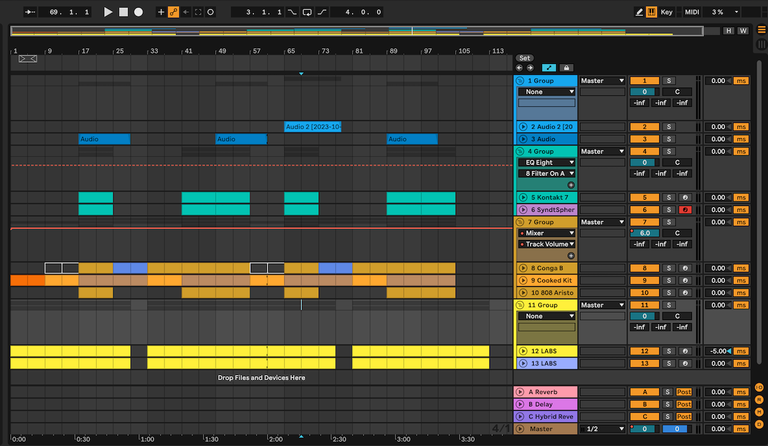Open the 11 Group None chooser dropdown
The height and width of the screenshot is (446, 768).
(x=547, y=316)
